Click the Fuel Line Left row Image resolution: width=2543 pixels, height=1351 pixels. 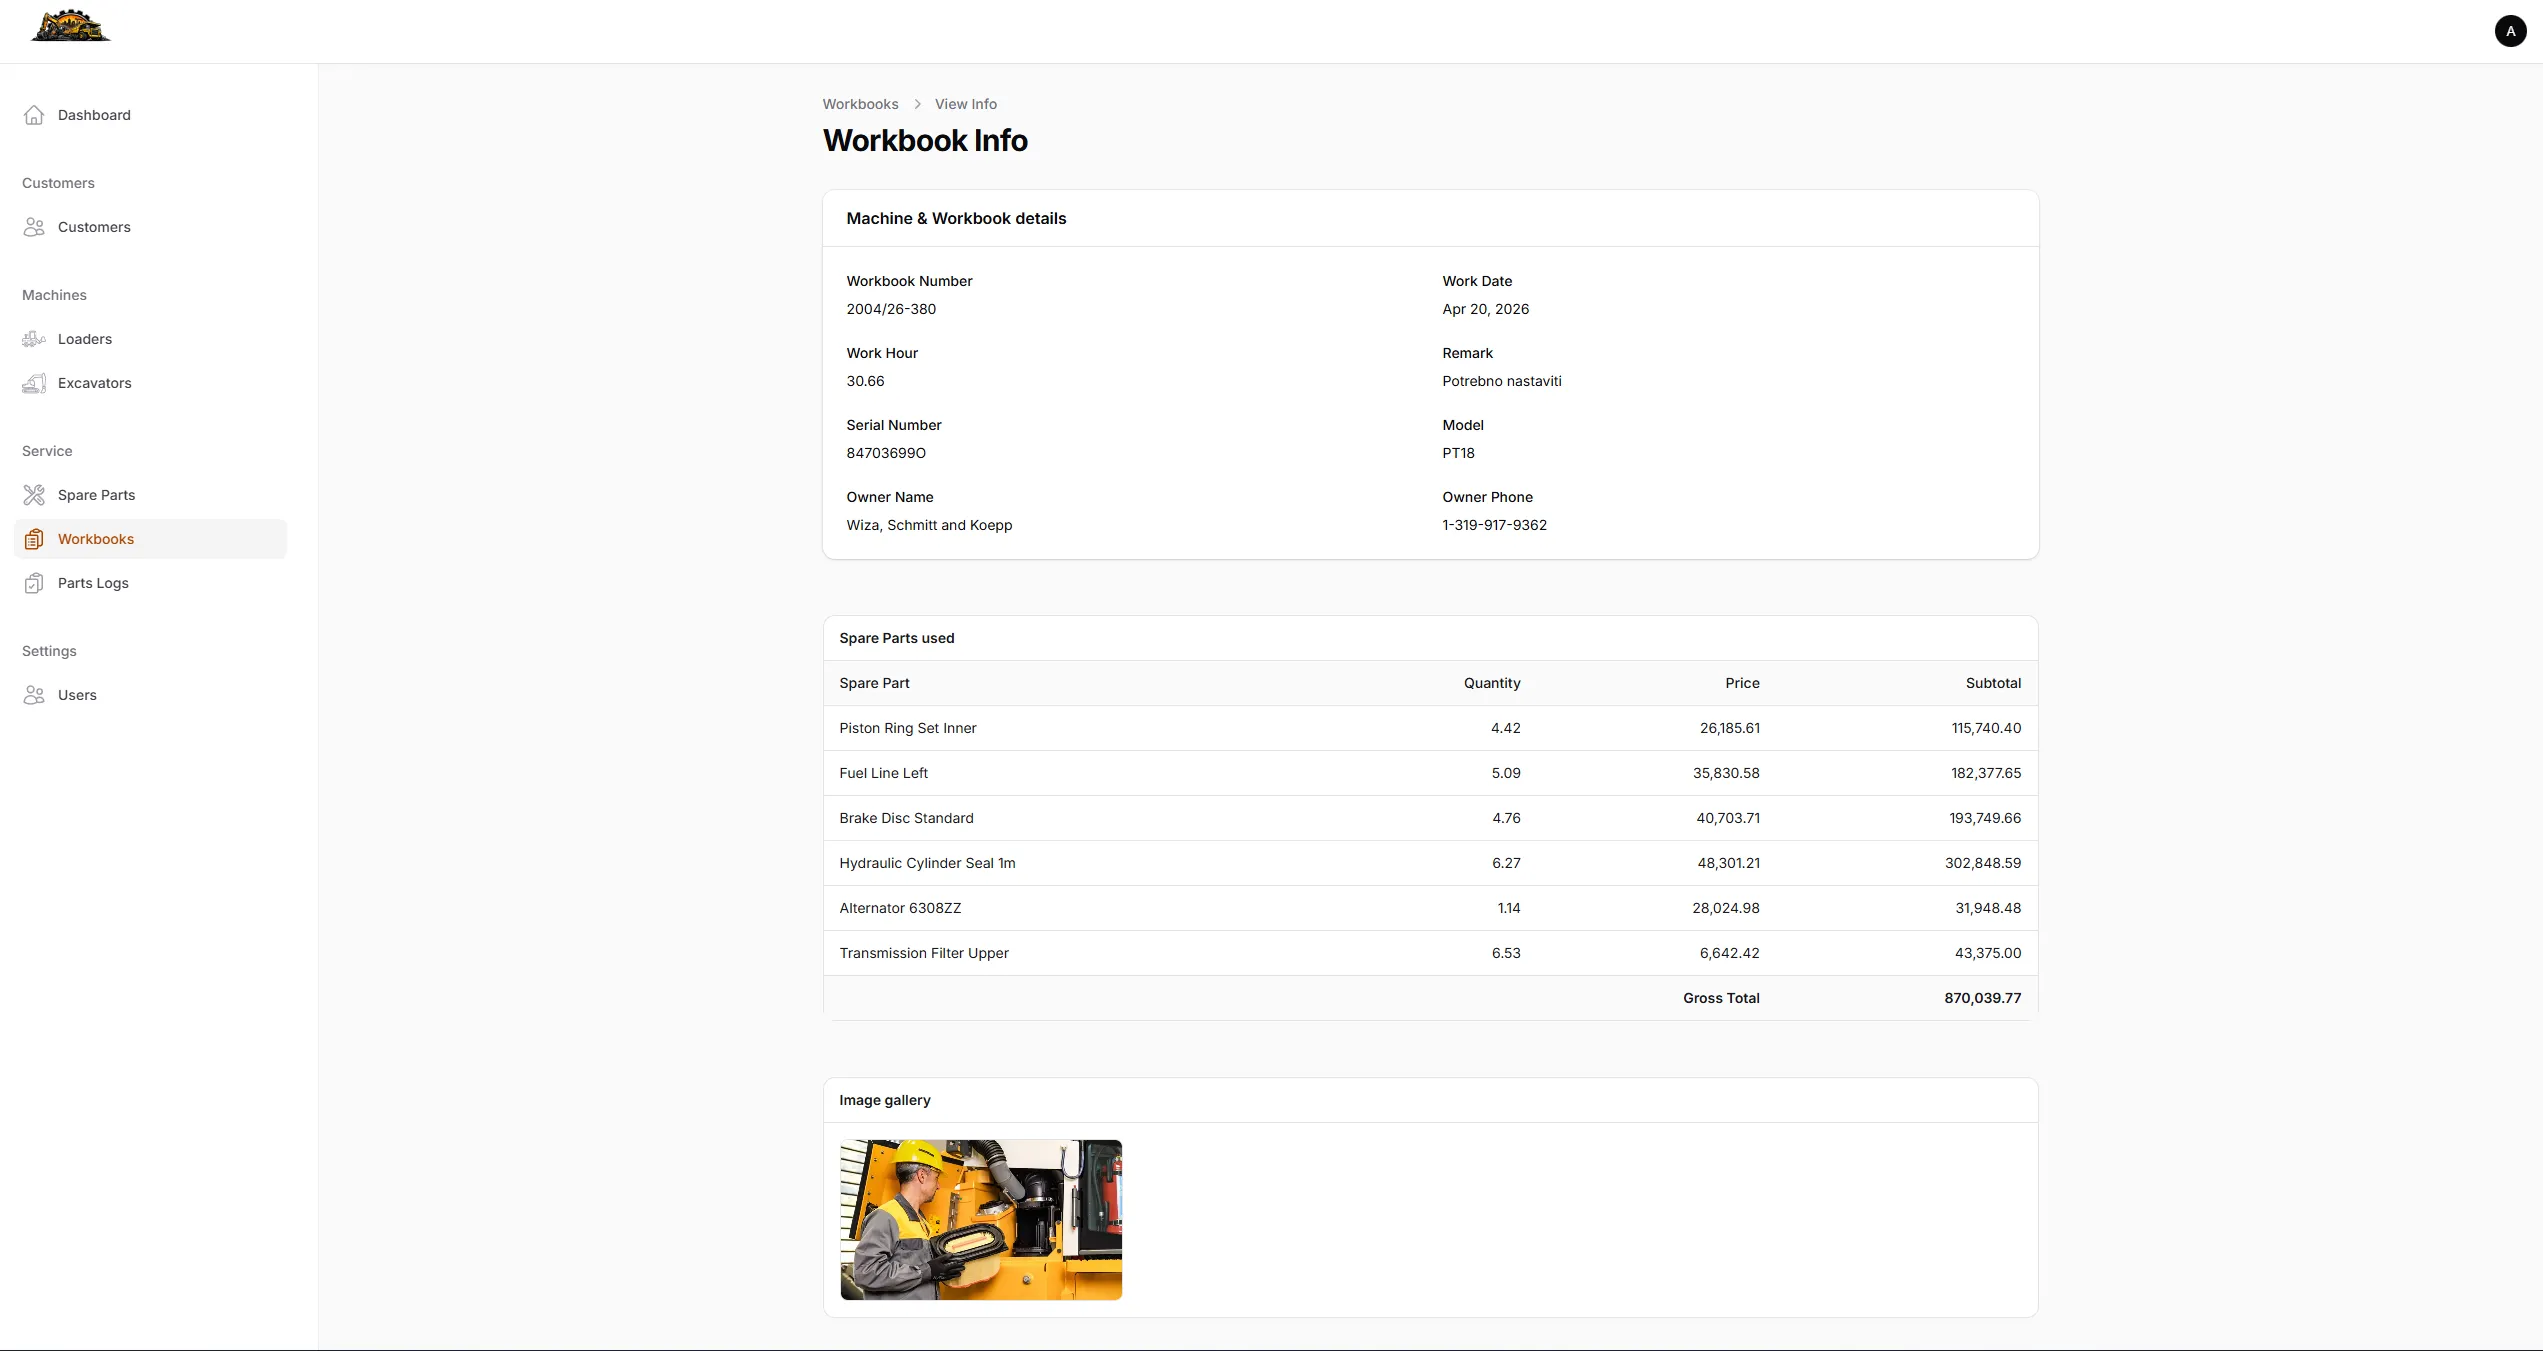(x=1430, y=773)
